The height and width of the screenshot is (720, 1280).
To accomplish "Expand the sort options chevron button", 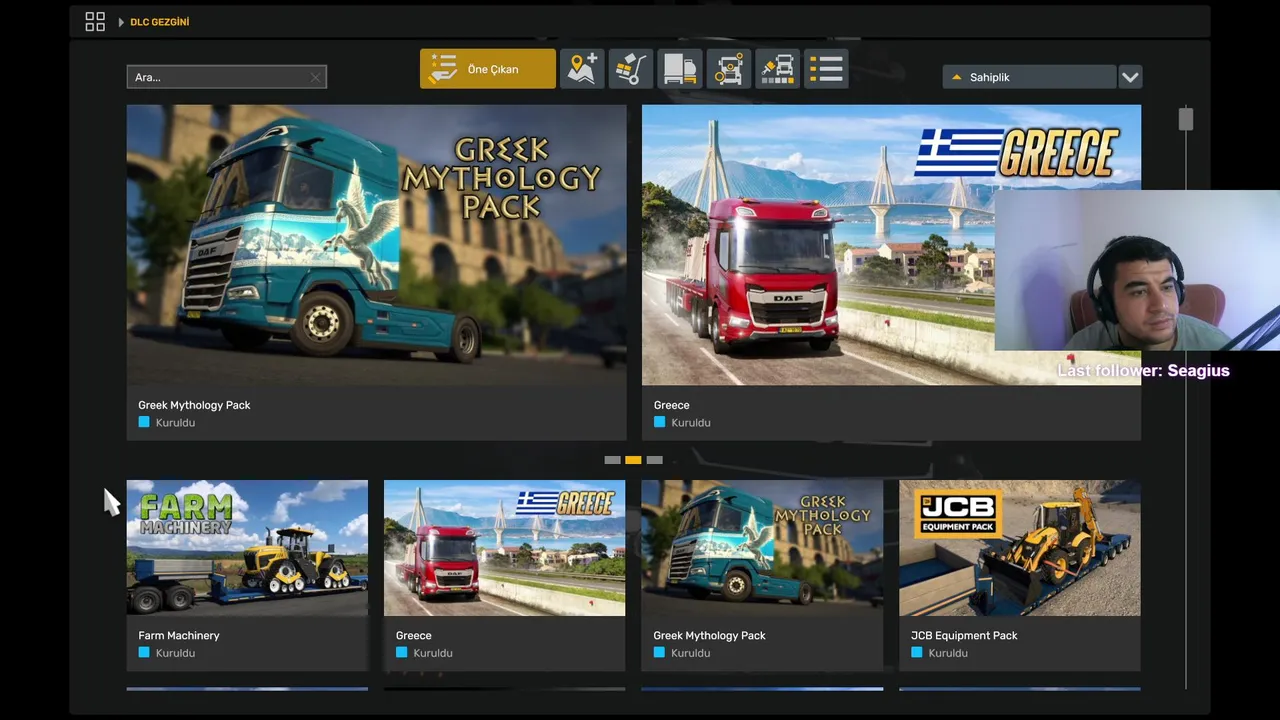I will (1130, 77).
